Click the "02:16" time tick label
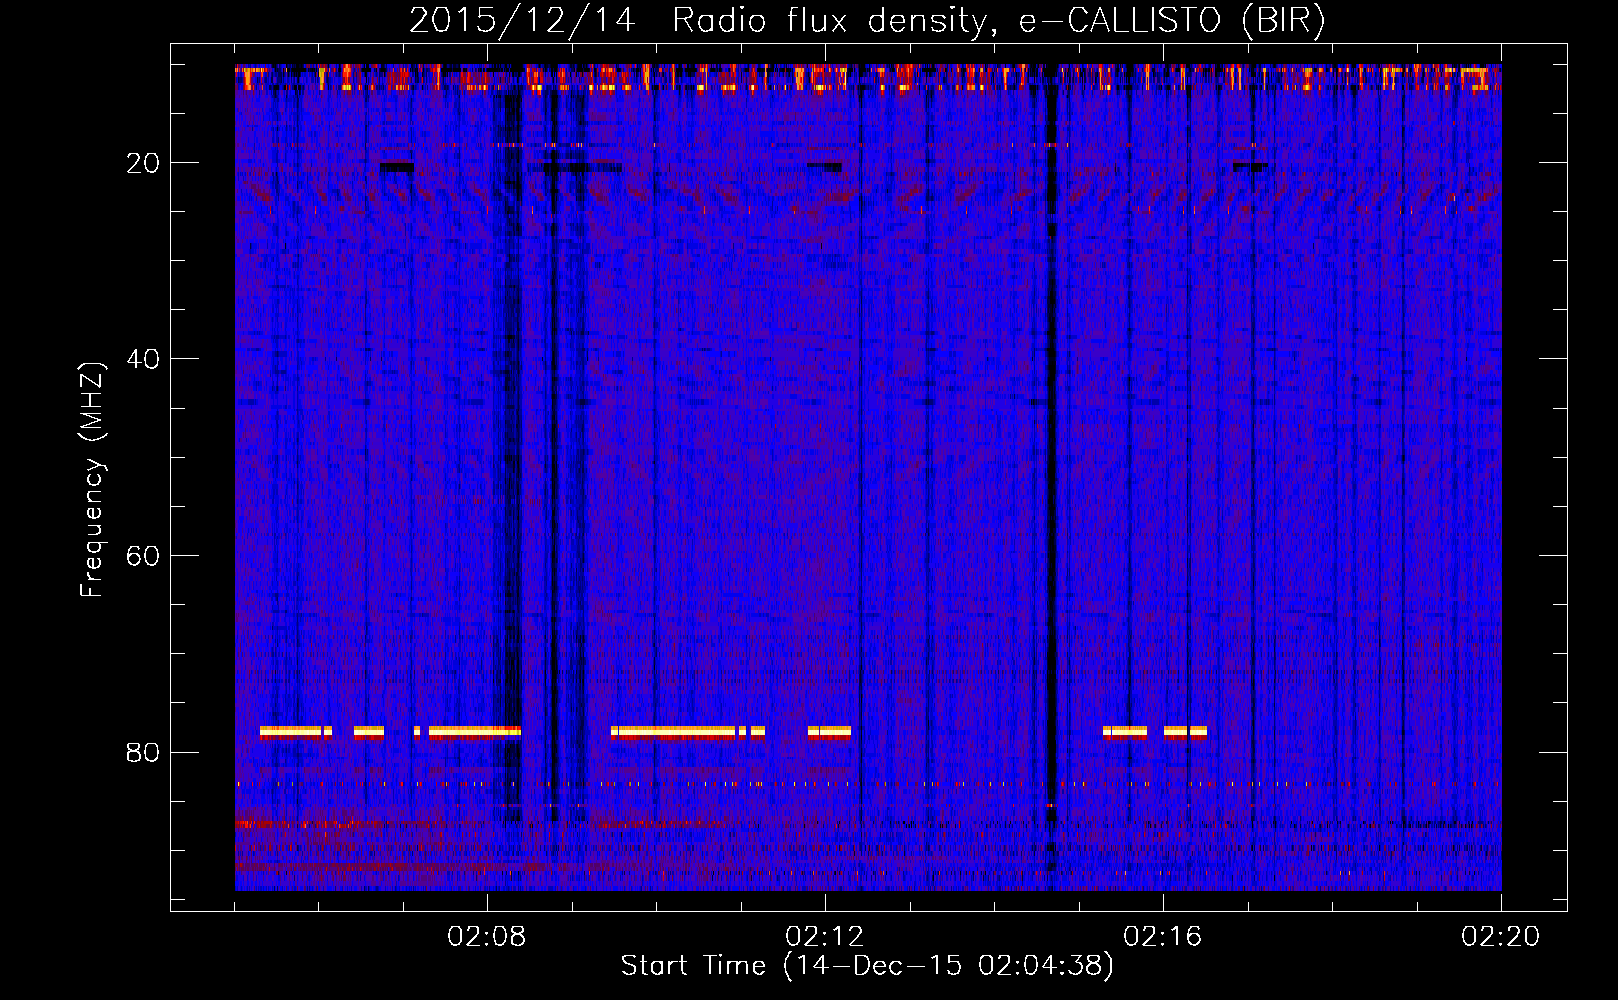 (x=1162, y=937)
